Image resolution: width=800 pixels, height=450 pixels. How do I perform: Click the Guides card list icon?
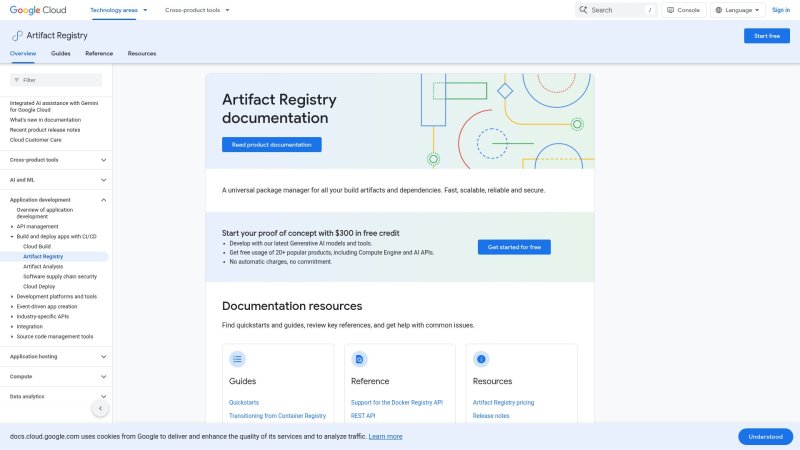click(237, 359)
